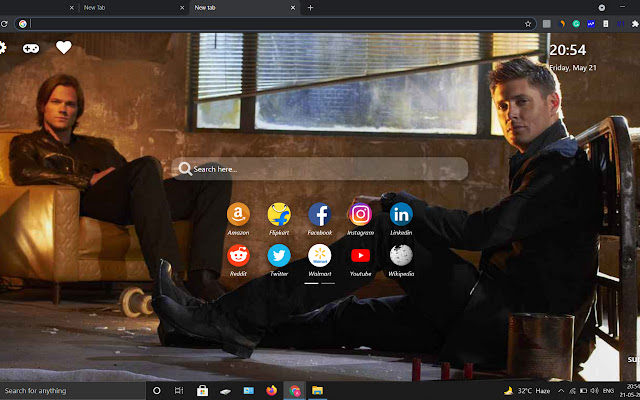Open a new tab with the plus button
The image size is (640, 400).
pyautogui.click(x=310, y=7)
